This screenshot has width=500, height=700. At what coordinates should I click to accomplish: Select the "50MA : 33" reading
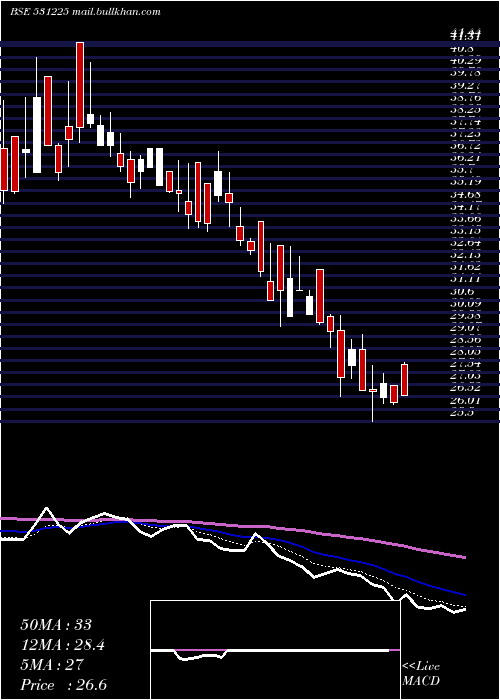point(58,625)
